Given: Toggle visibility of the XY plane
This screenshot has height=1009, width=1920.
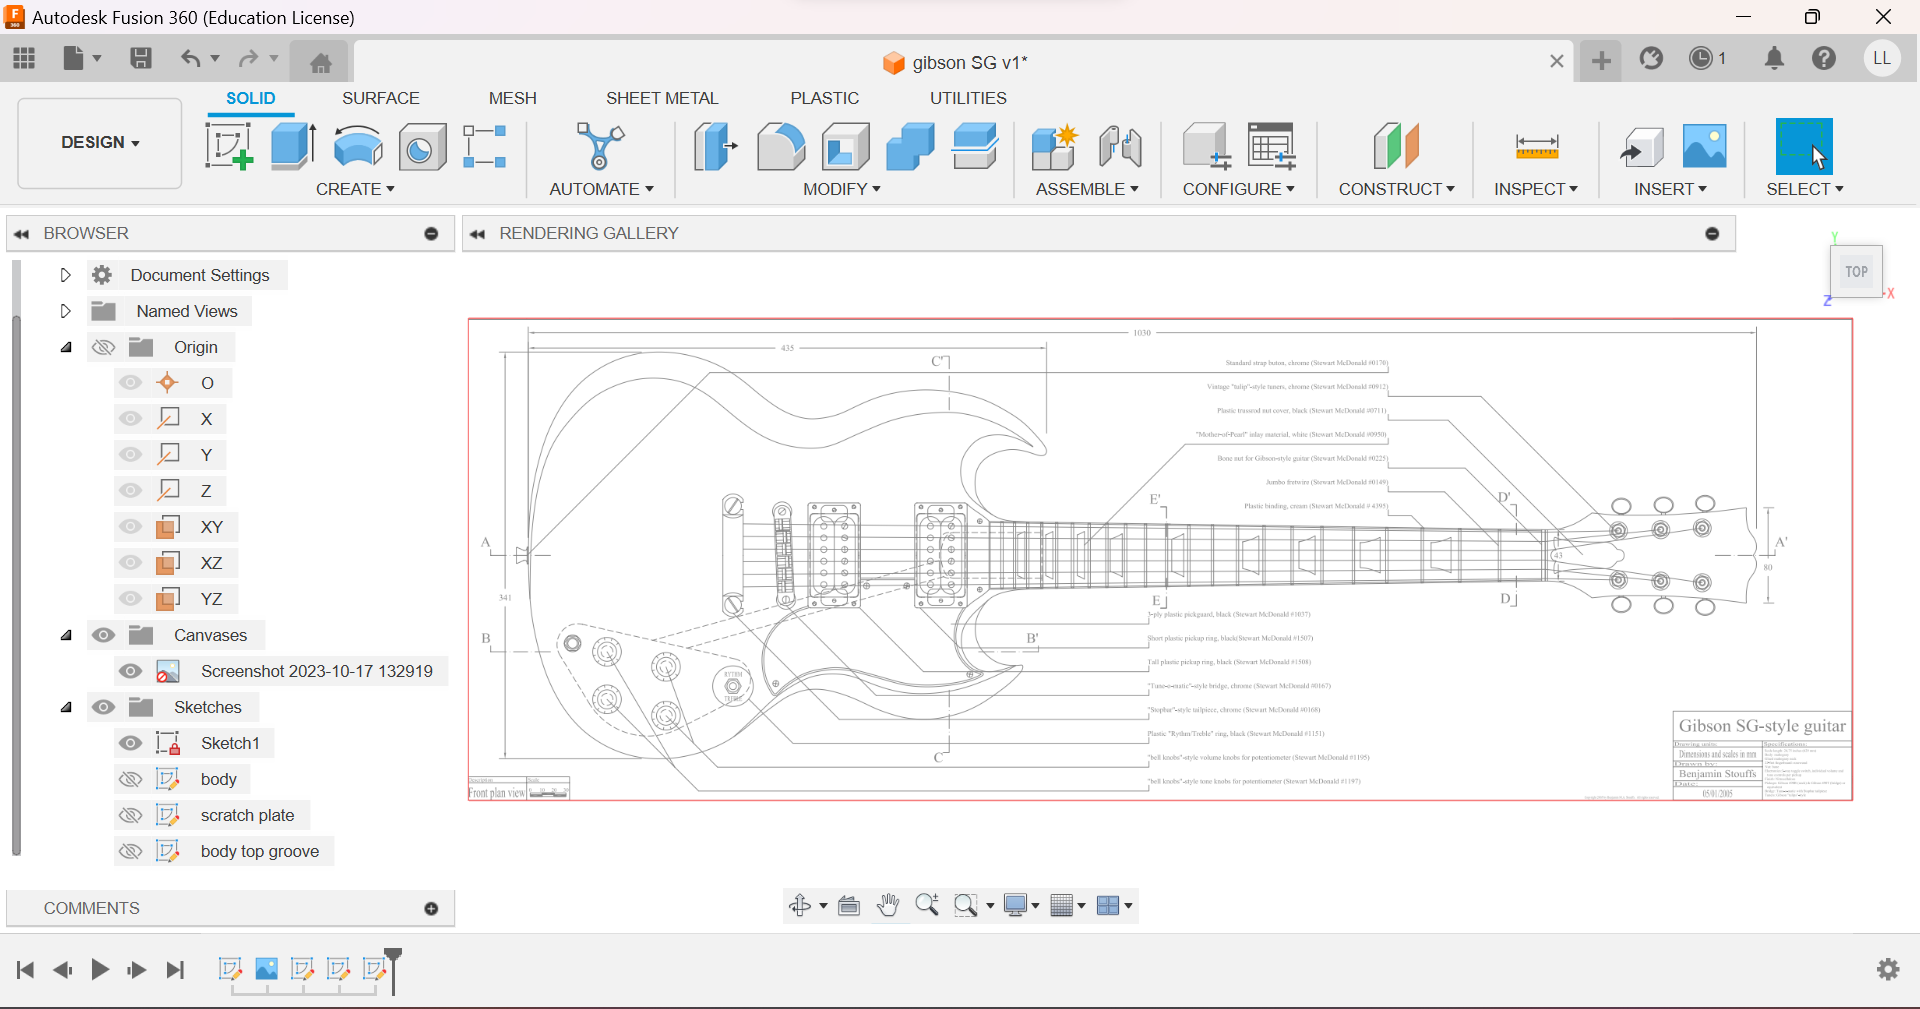Looking at the screenshot, I should (x=130, y=527).
